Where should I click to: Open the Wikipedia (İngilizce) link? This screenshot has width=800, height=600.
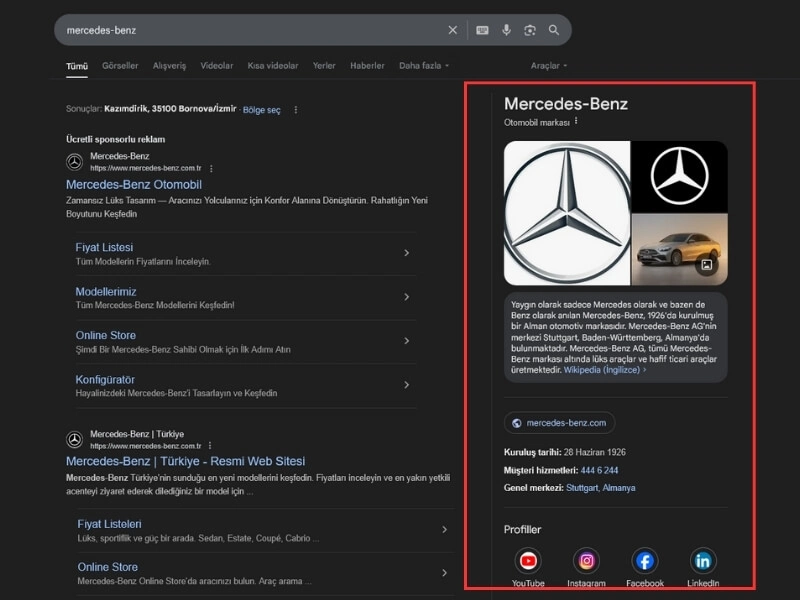pyautogui.click(x=604, y=369)
